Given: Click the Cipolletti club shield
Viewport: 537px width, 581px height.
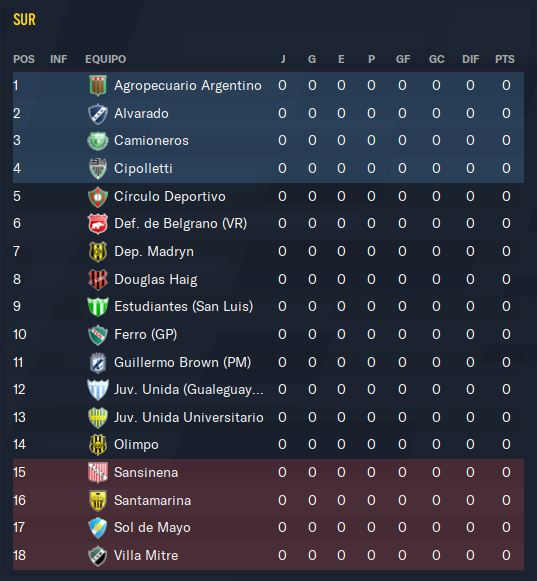Looking at the screenshot, I should [x=98, y=169].
